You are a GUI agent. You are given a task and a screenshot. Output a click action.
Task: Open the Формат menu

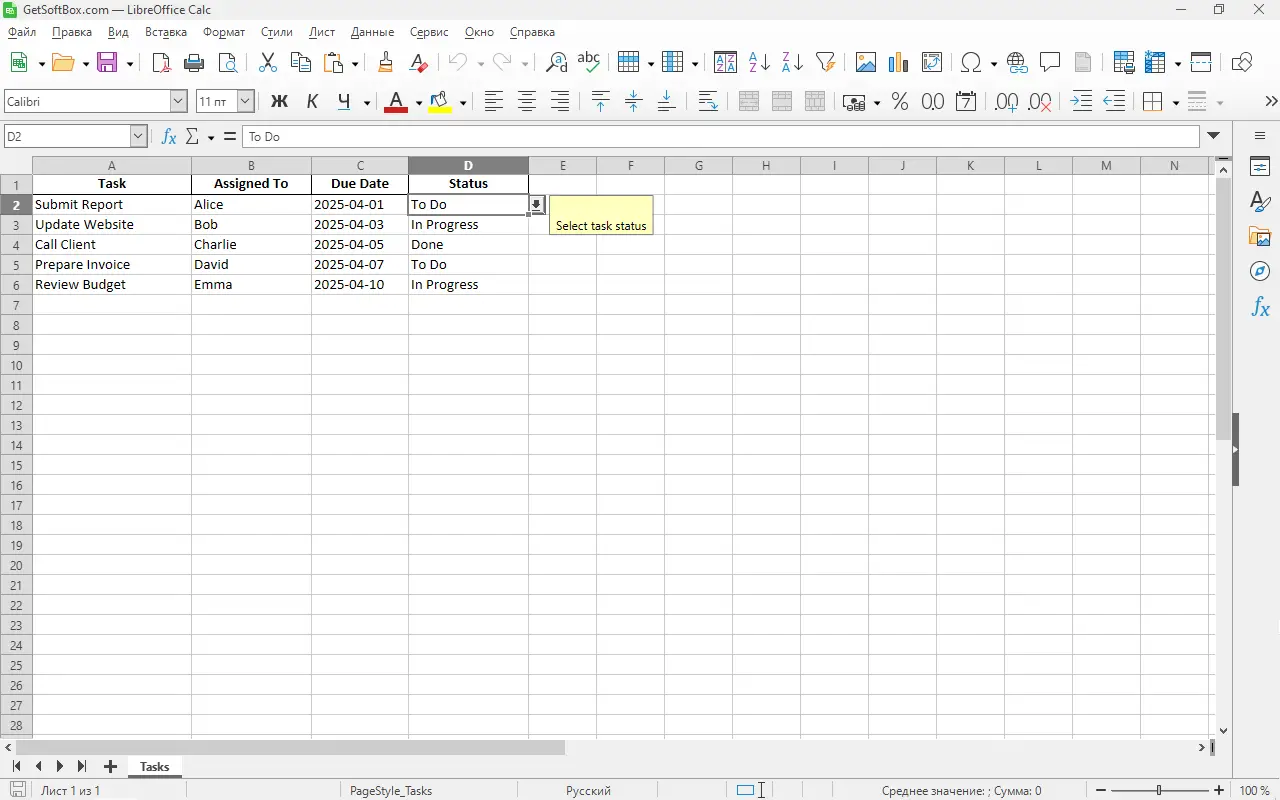(223, 32)
